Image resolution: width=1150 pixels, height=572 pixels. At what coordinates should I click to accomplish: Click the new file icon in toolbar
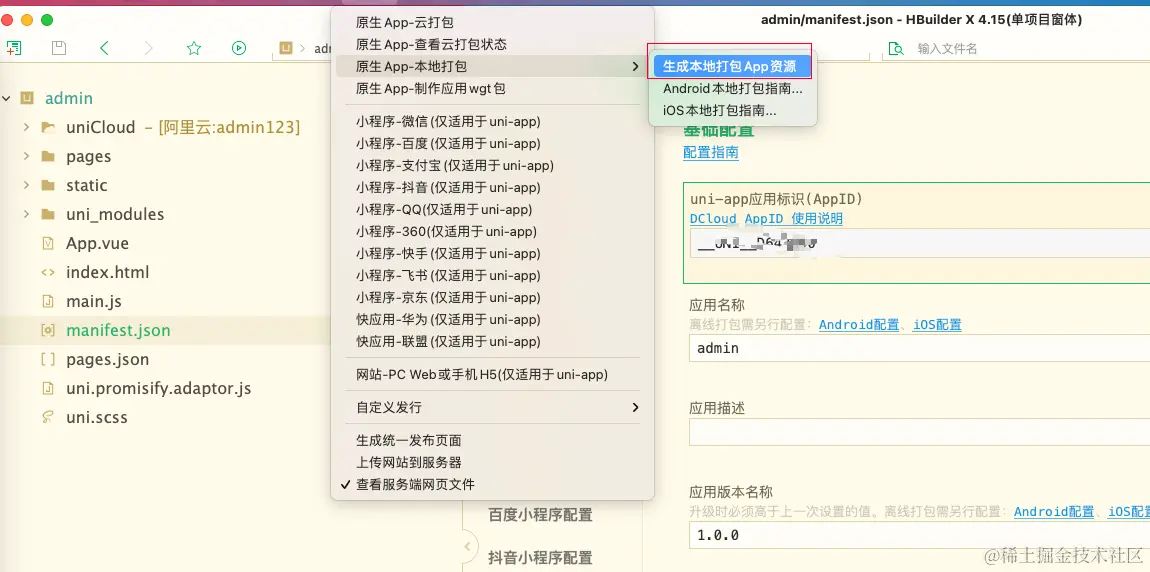click(13, 48)
